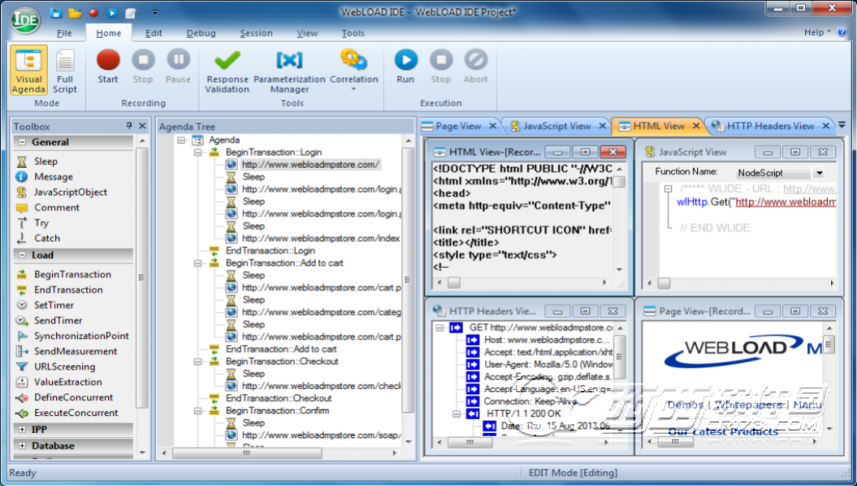Select EndTransaction in the Toolbox
The height and width of the screenshot is (486, 857).
pyautogui.click(x=68, y=289)
